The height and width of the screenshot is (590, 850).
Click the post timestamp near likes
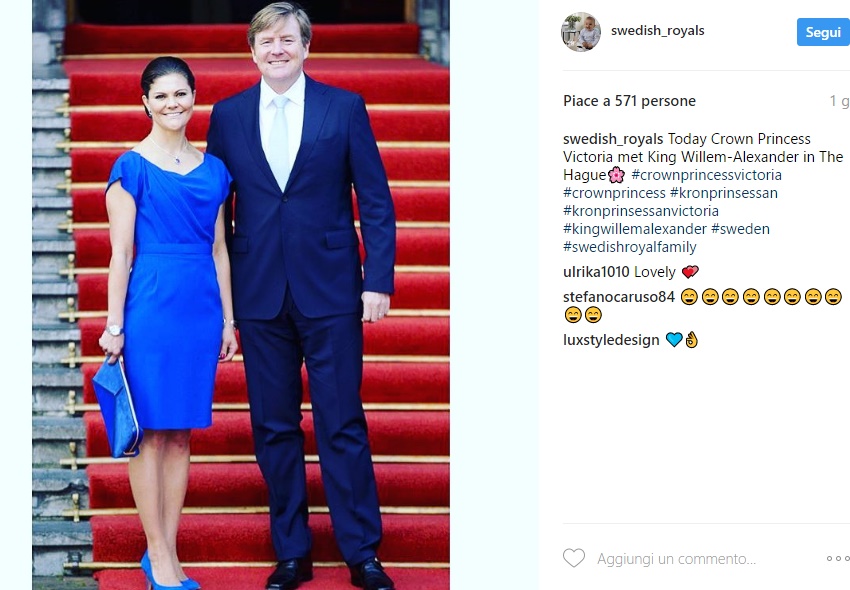coord(839,101)
